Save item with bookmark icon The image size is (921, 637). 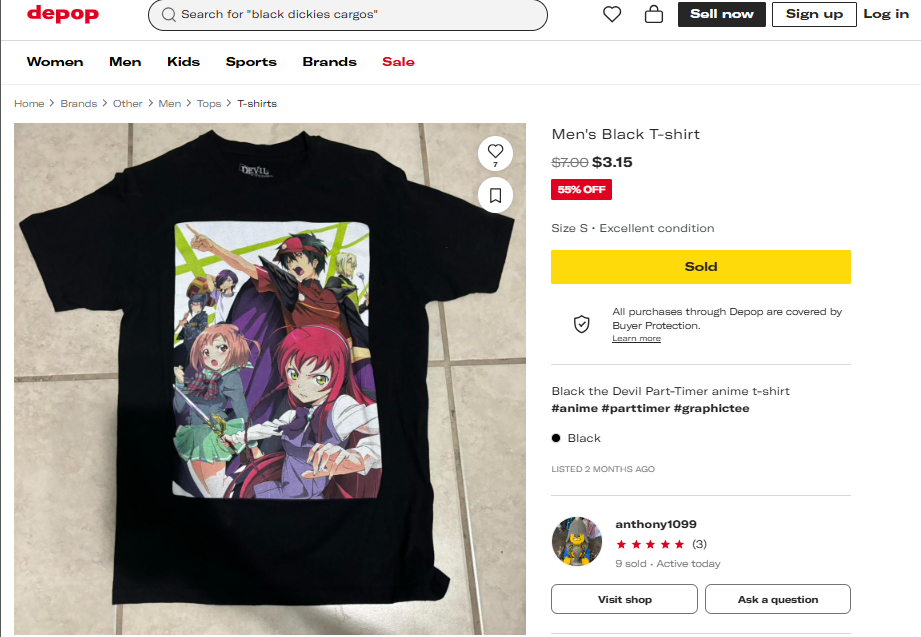coord(495,194)
